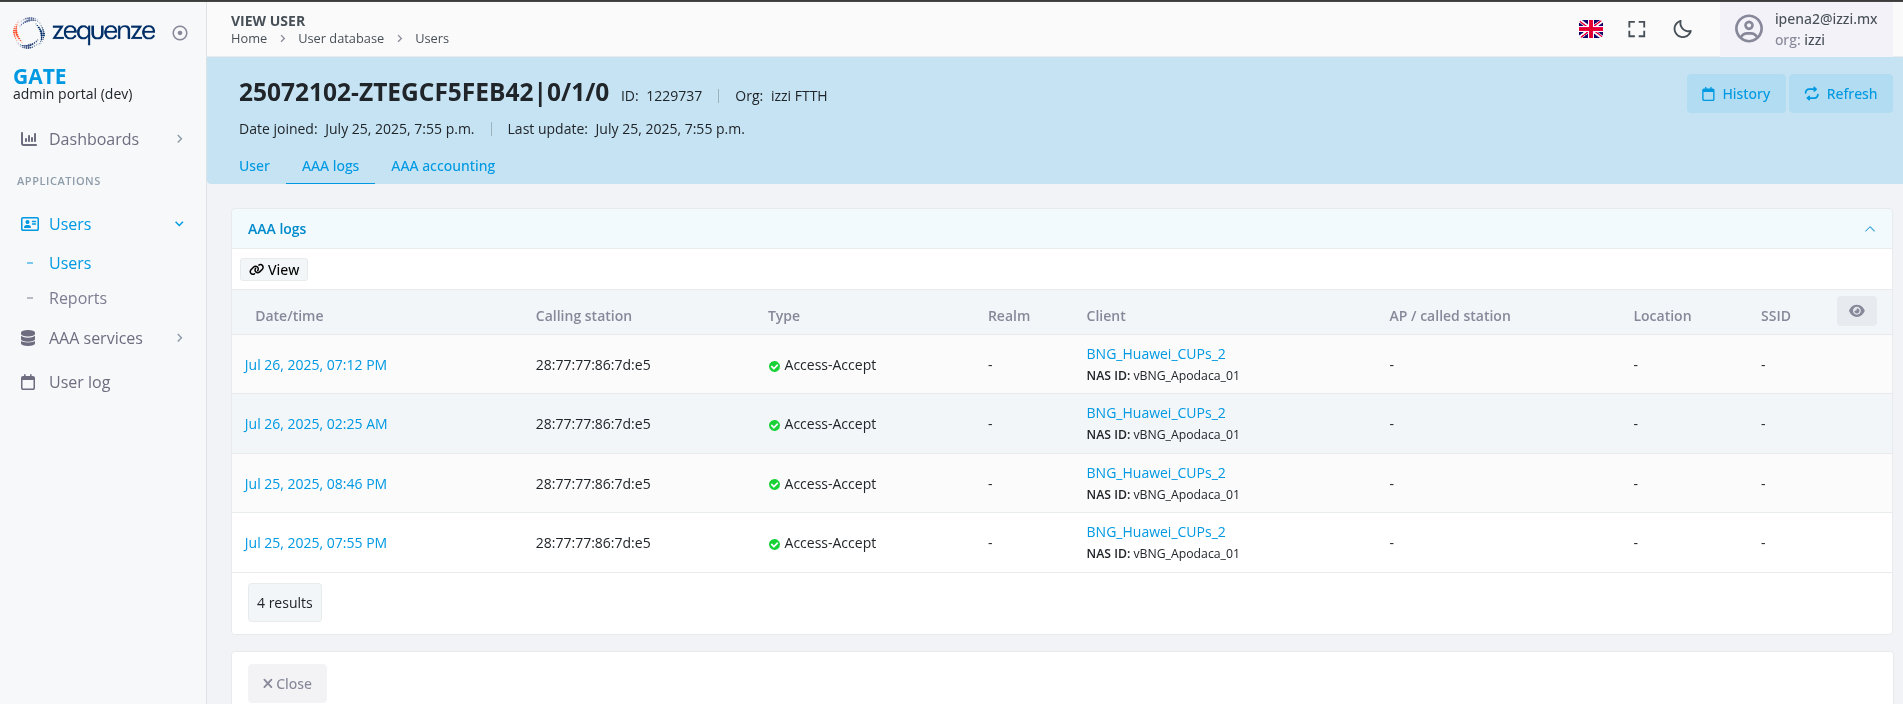Collapse the Users sidebar section chevron
Screen dimensions: 1903x704
[180, 224]
